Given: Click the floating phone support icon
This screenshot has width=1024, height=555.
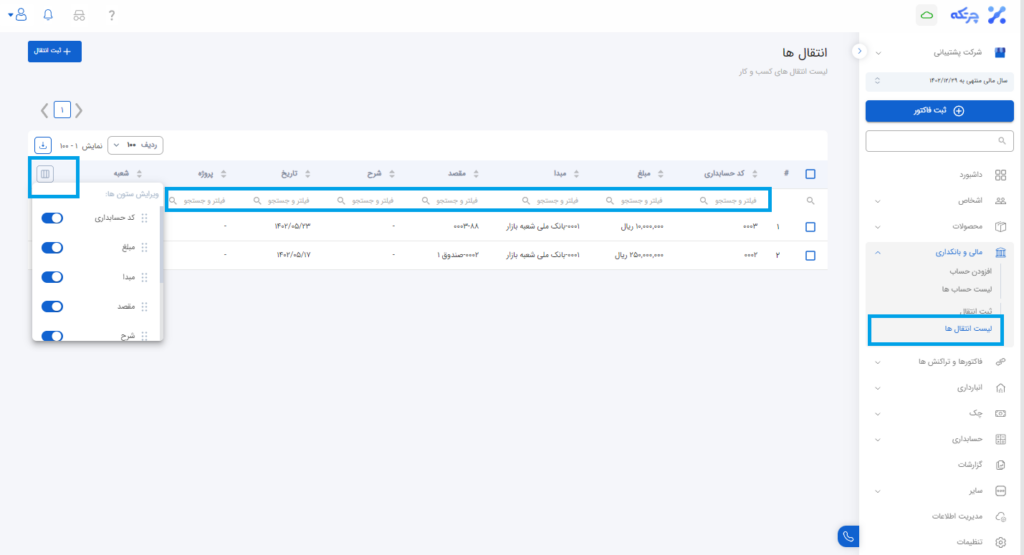Looking at the screenshot, I should (x=849, y=536).
